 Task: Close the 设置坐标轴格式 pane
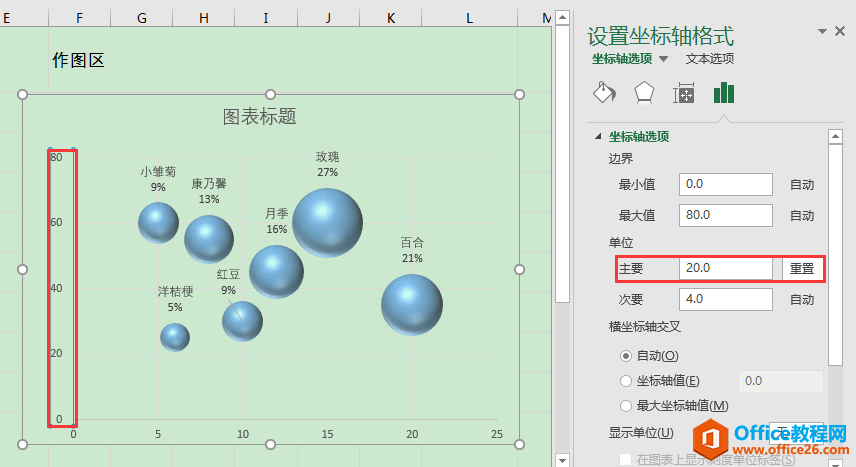coord(840,32)
